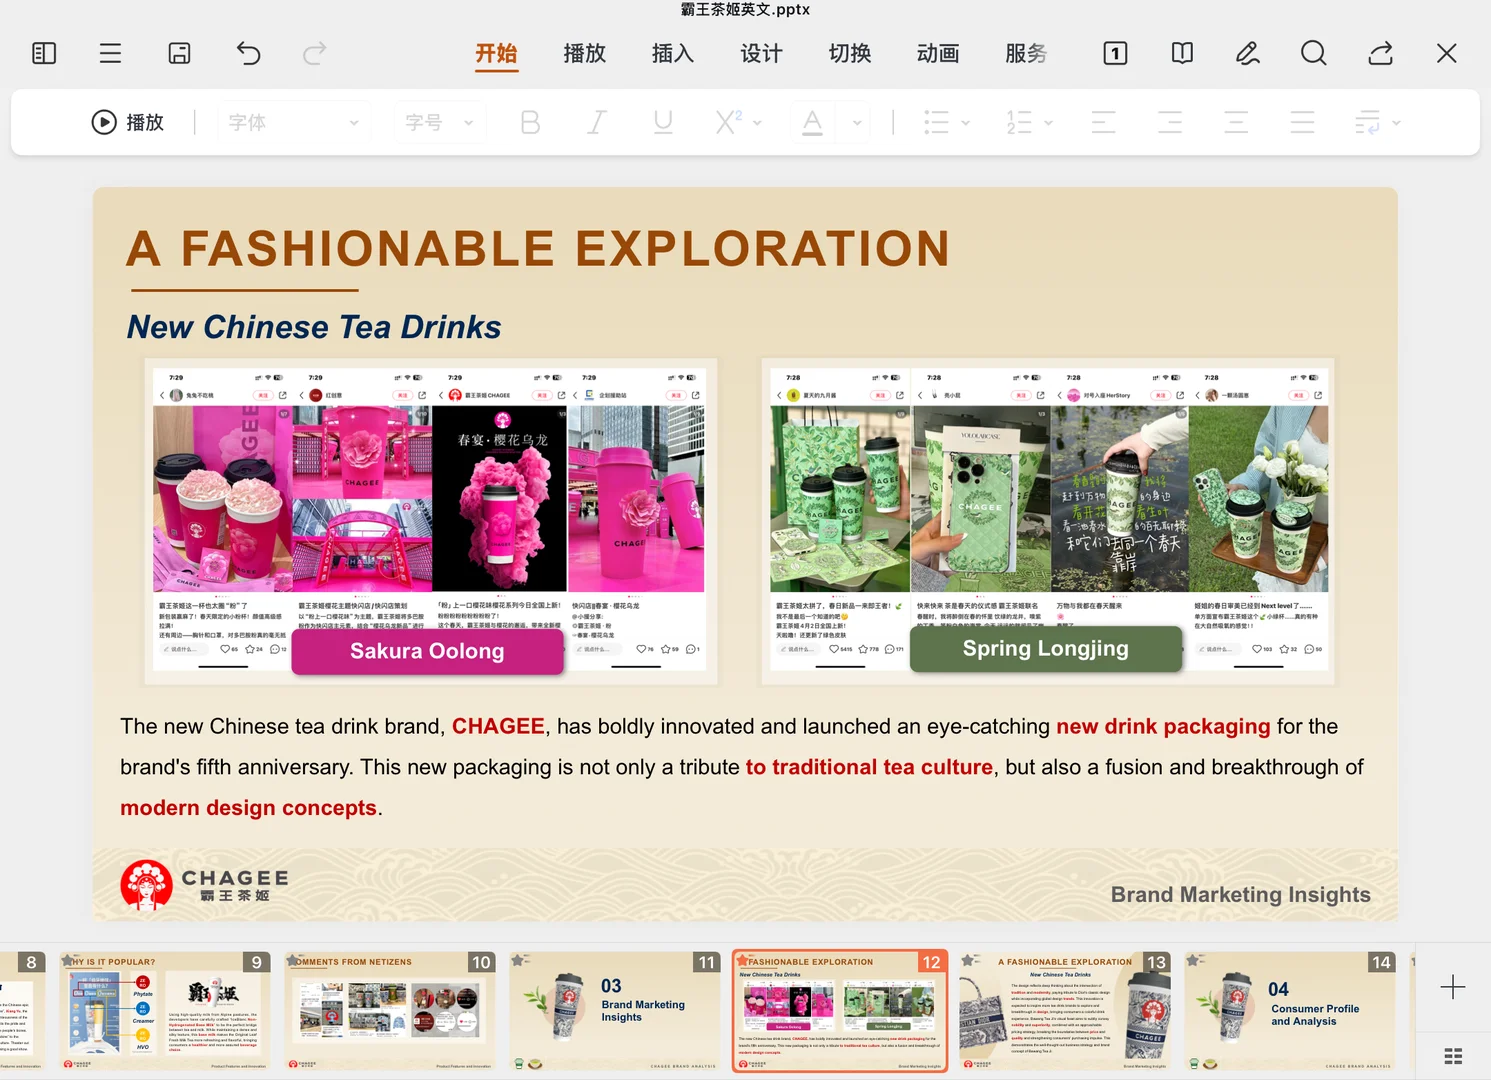1491x1080 pixels.
Task: Open slide 14 Consumer Profile and Analysis thumbnail
Action: point(1290,1011)
